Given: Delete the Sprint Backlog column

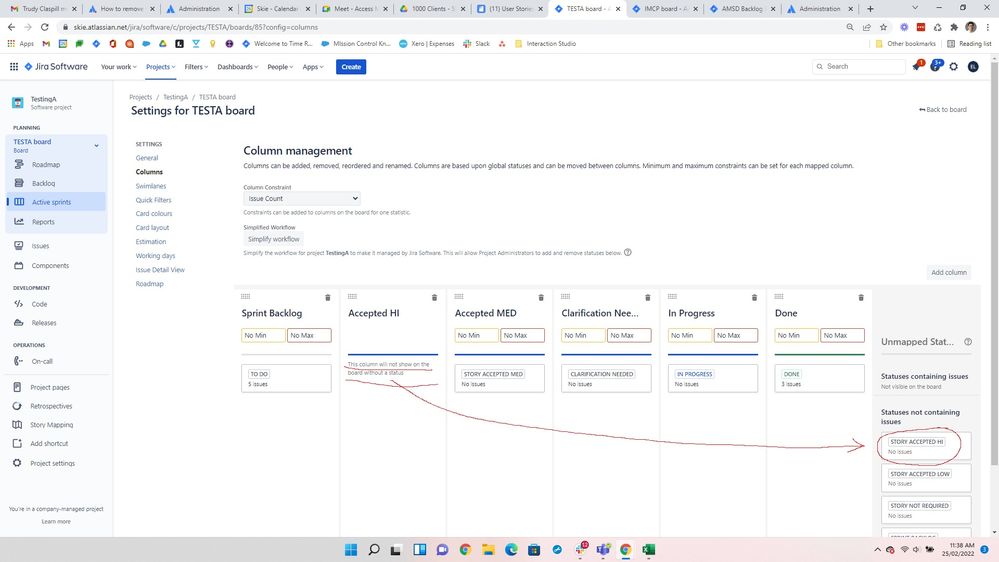Looking at the screenshot, I should point(328,298).
